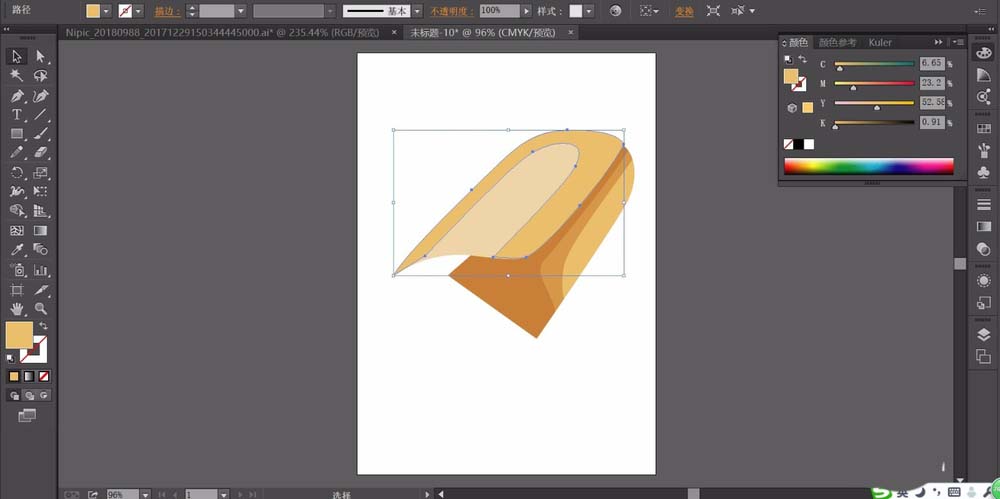Pick the Eyedropper tool

click(17, 250)
